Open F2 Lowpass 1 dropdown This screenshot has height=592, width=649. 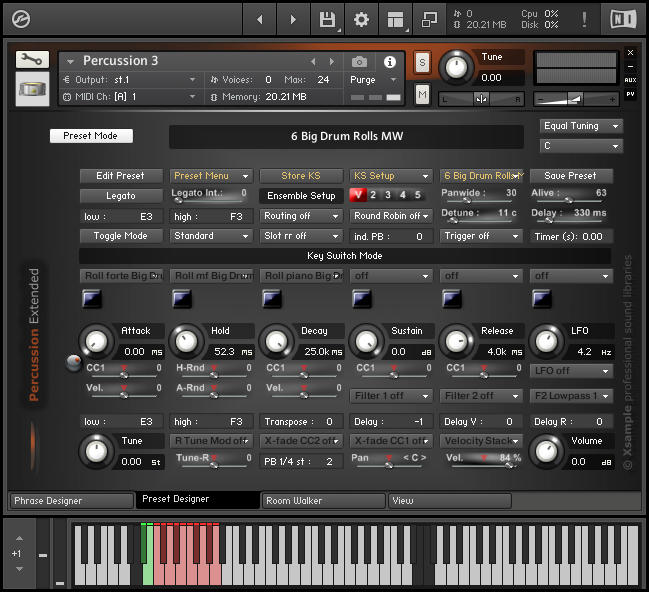571,396
